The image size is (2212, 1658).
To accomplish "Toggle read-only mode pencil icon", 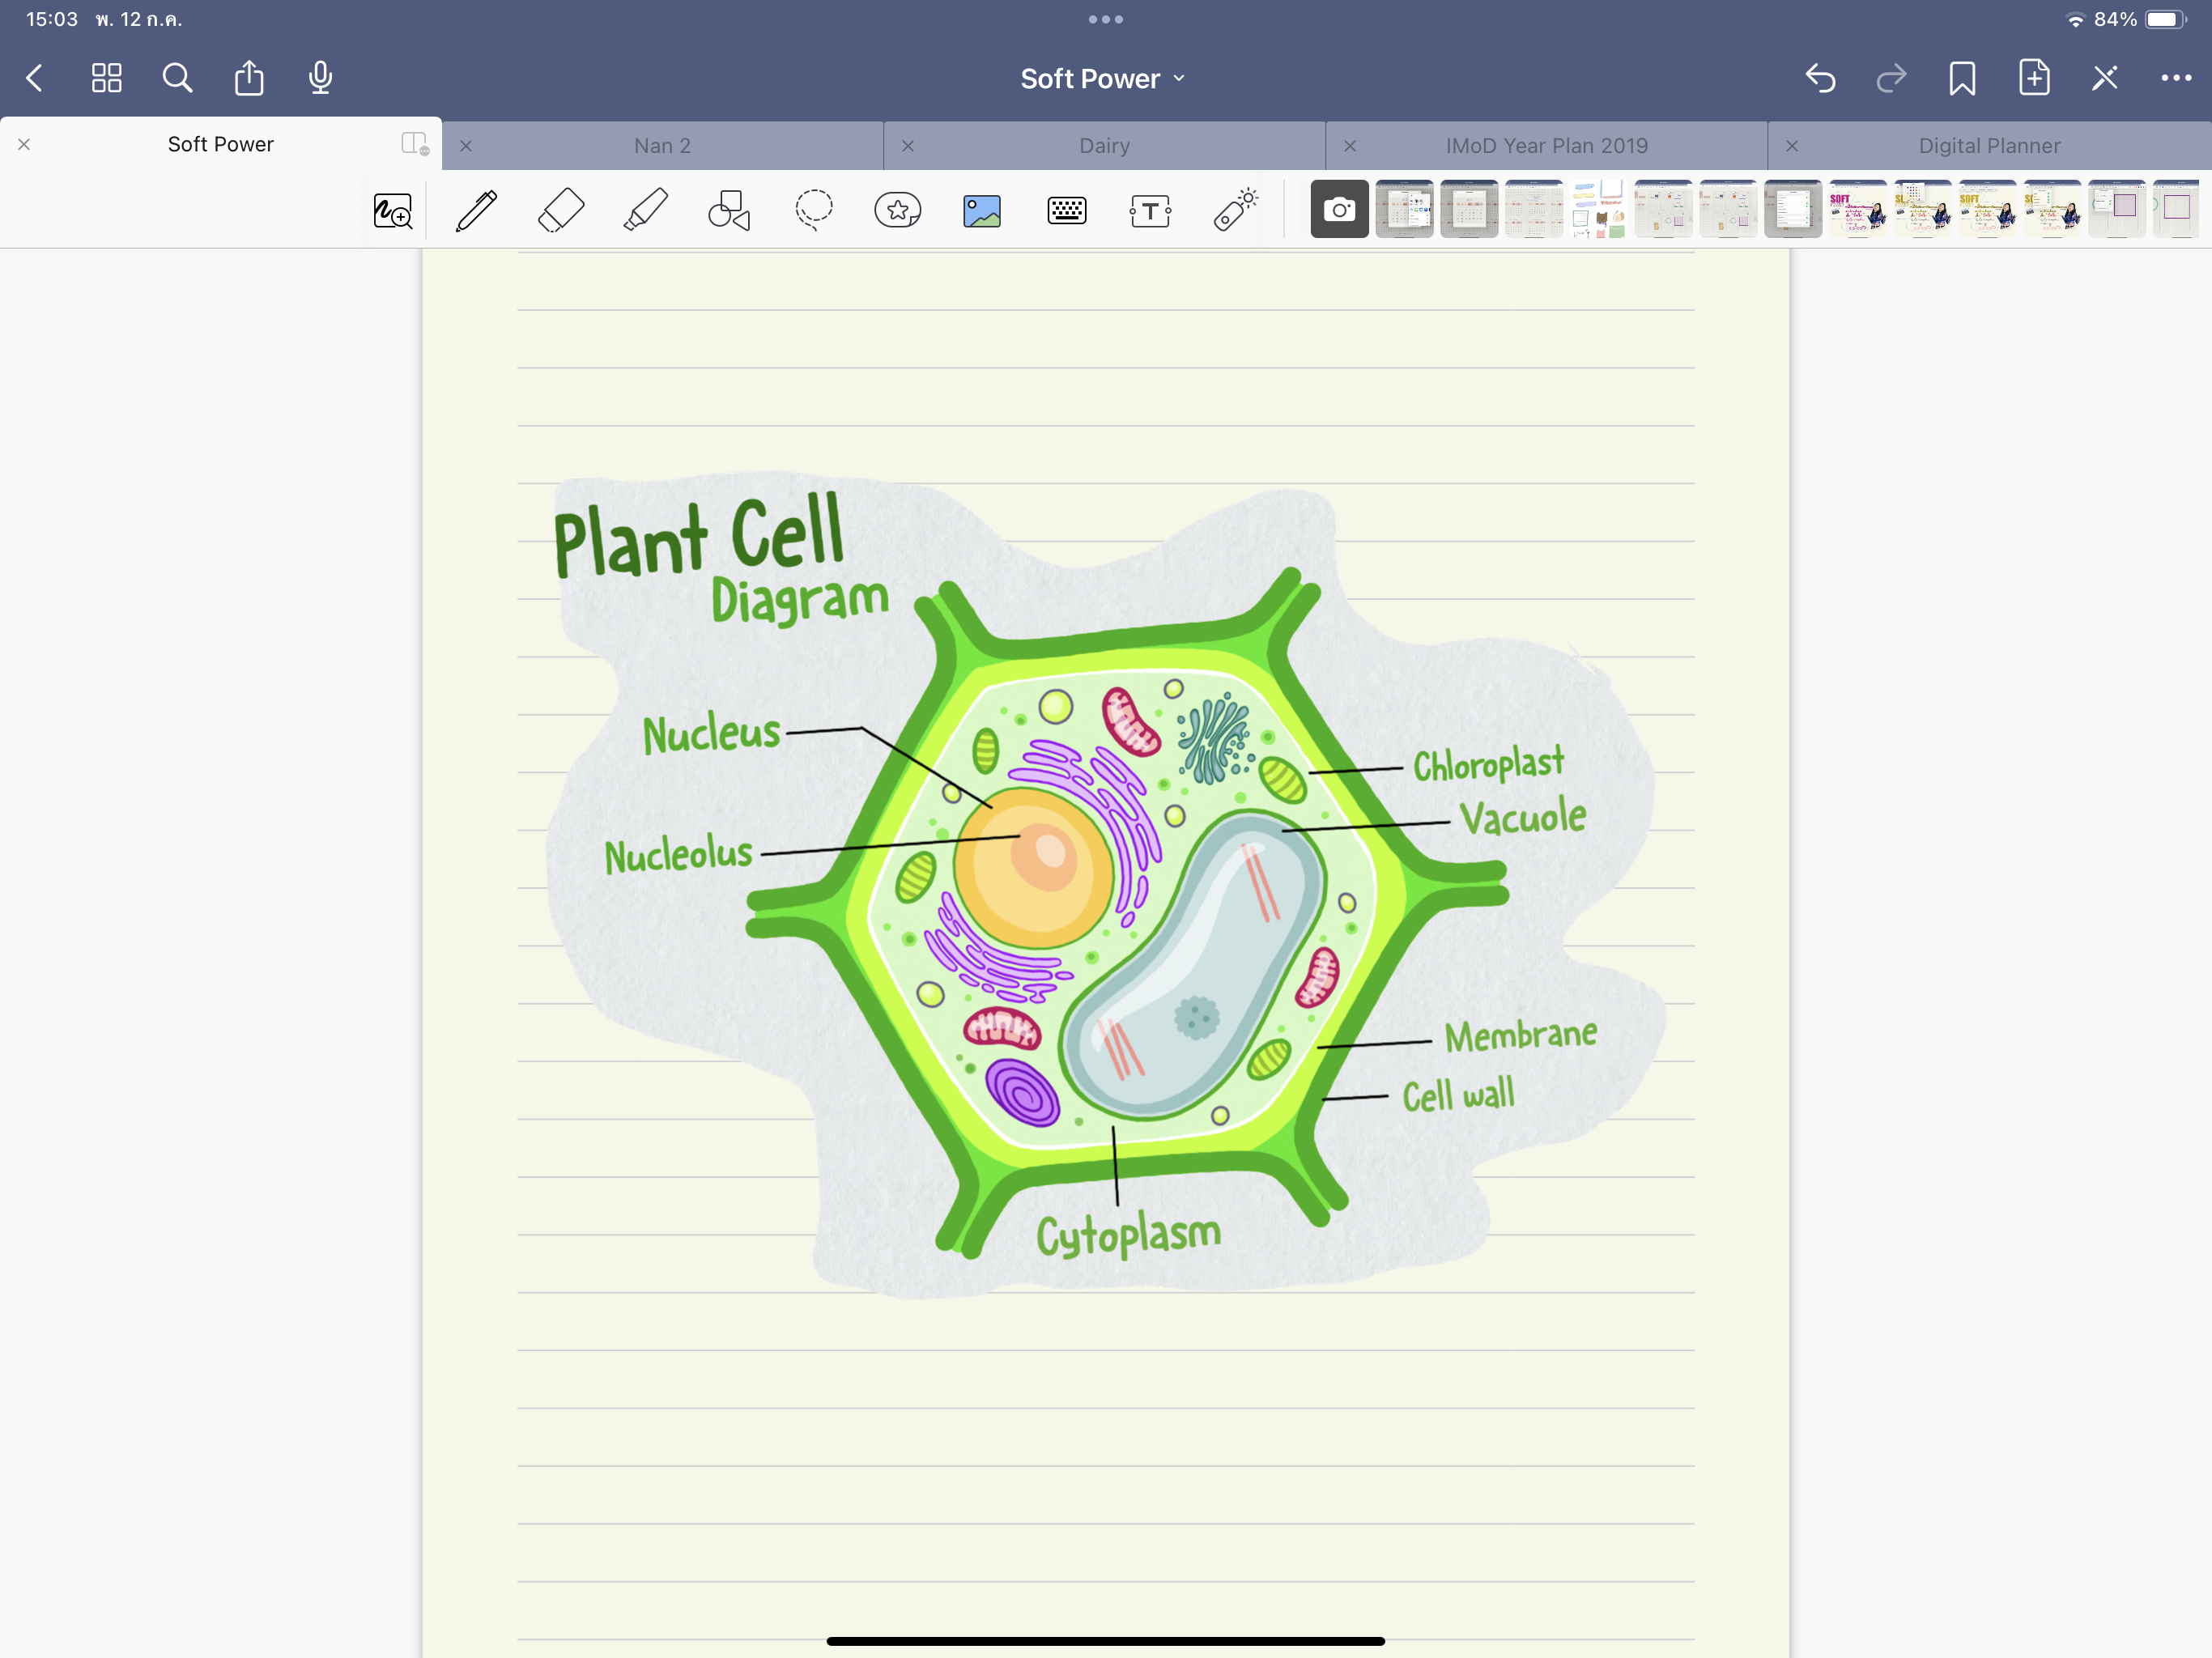I will click(x=2104, y=78).
